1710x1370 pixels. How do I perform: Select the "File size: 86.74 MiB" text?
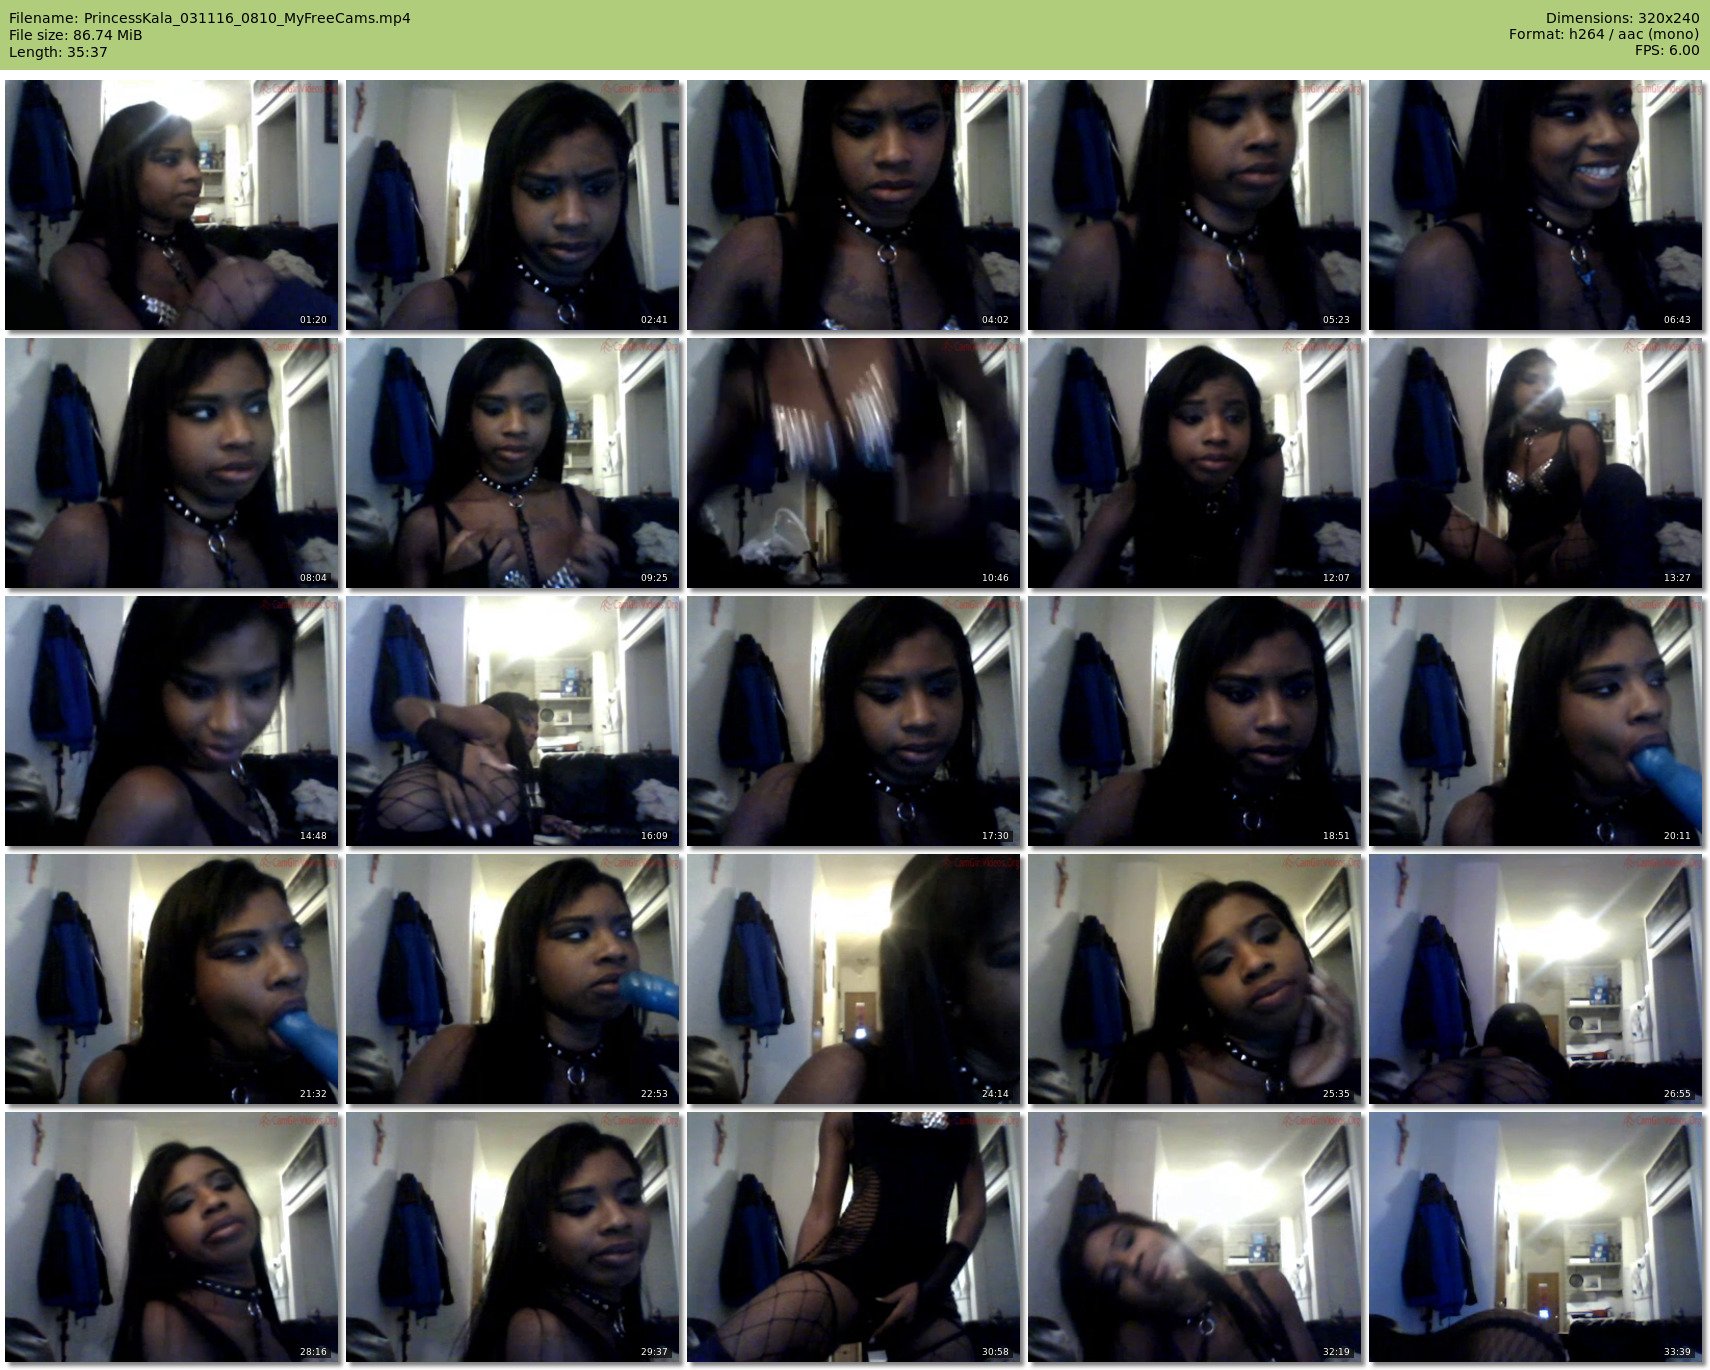75,35
